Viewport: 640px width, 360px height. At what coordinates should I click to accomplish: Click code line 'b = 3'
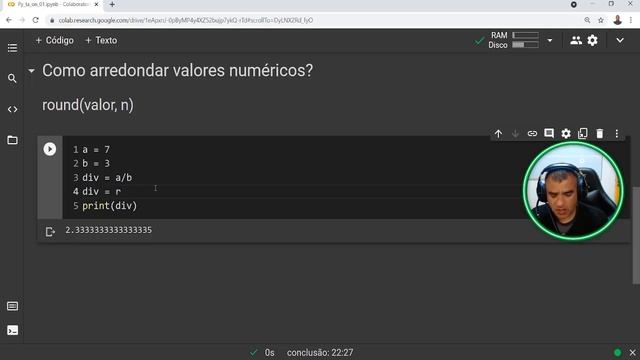click(96, 164)
